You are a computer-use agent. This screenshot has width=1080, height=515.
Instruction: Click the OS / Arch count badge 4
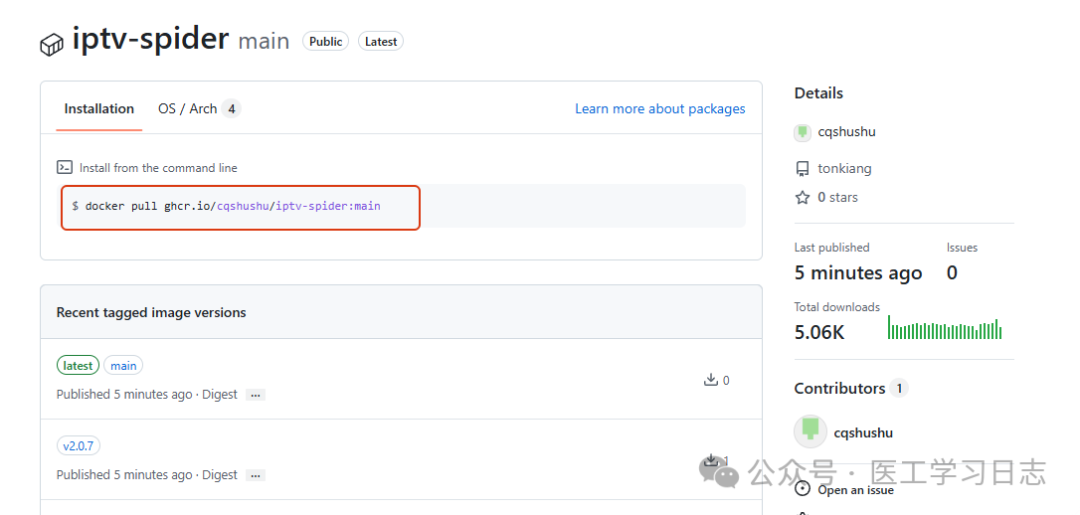click(x=231, y=109)
